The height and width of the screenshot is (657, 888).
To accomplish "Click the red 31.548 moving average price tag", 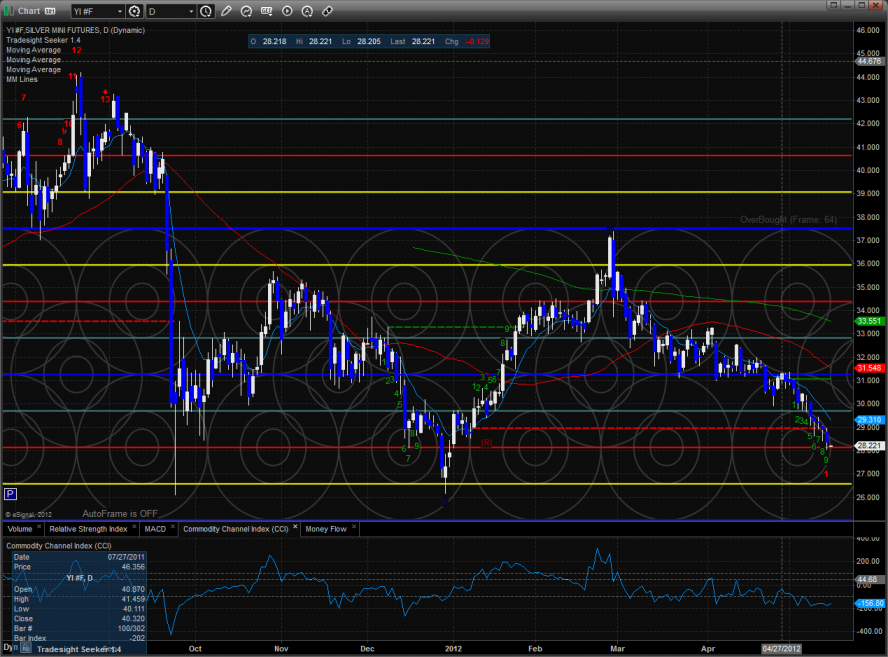I will [x=867, y=368].
